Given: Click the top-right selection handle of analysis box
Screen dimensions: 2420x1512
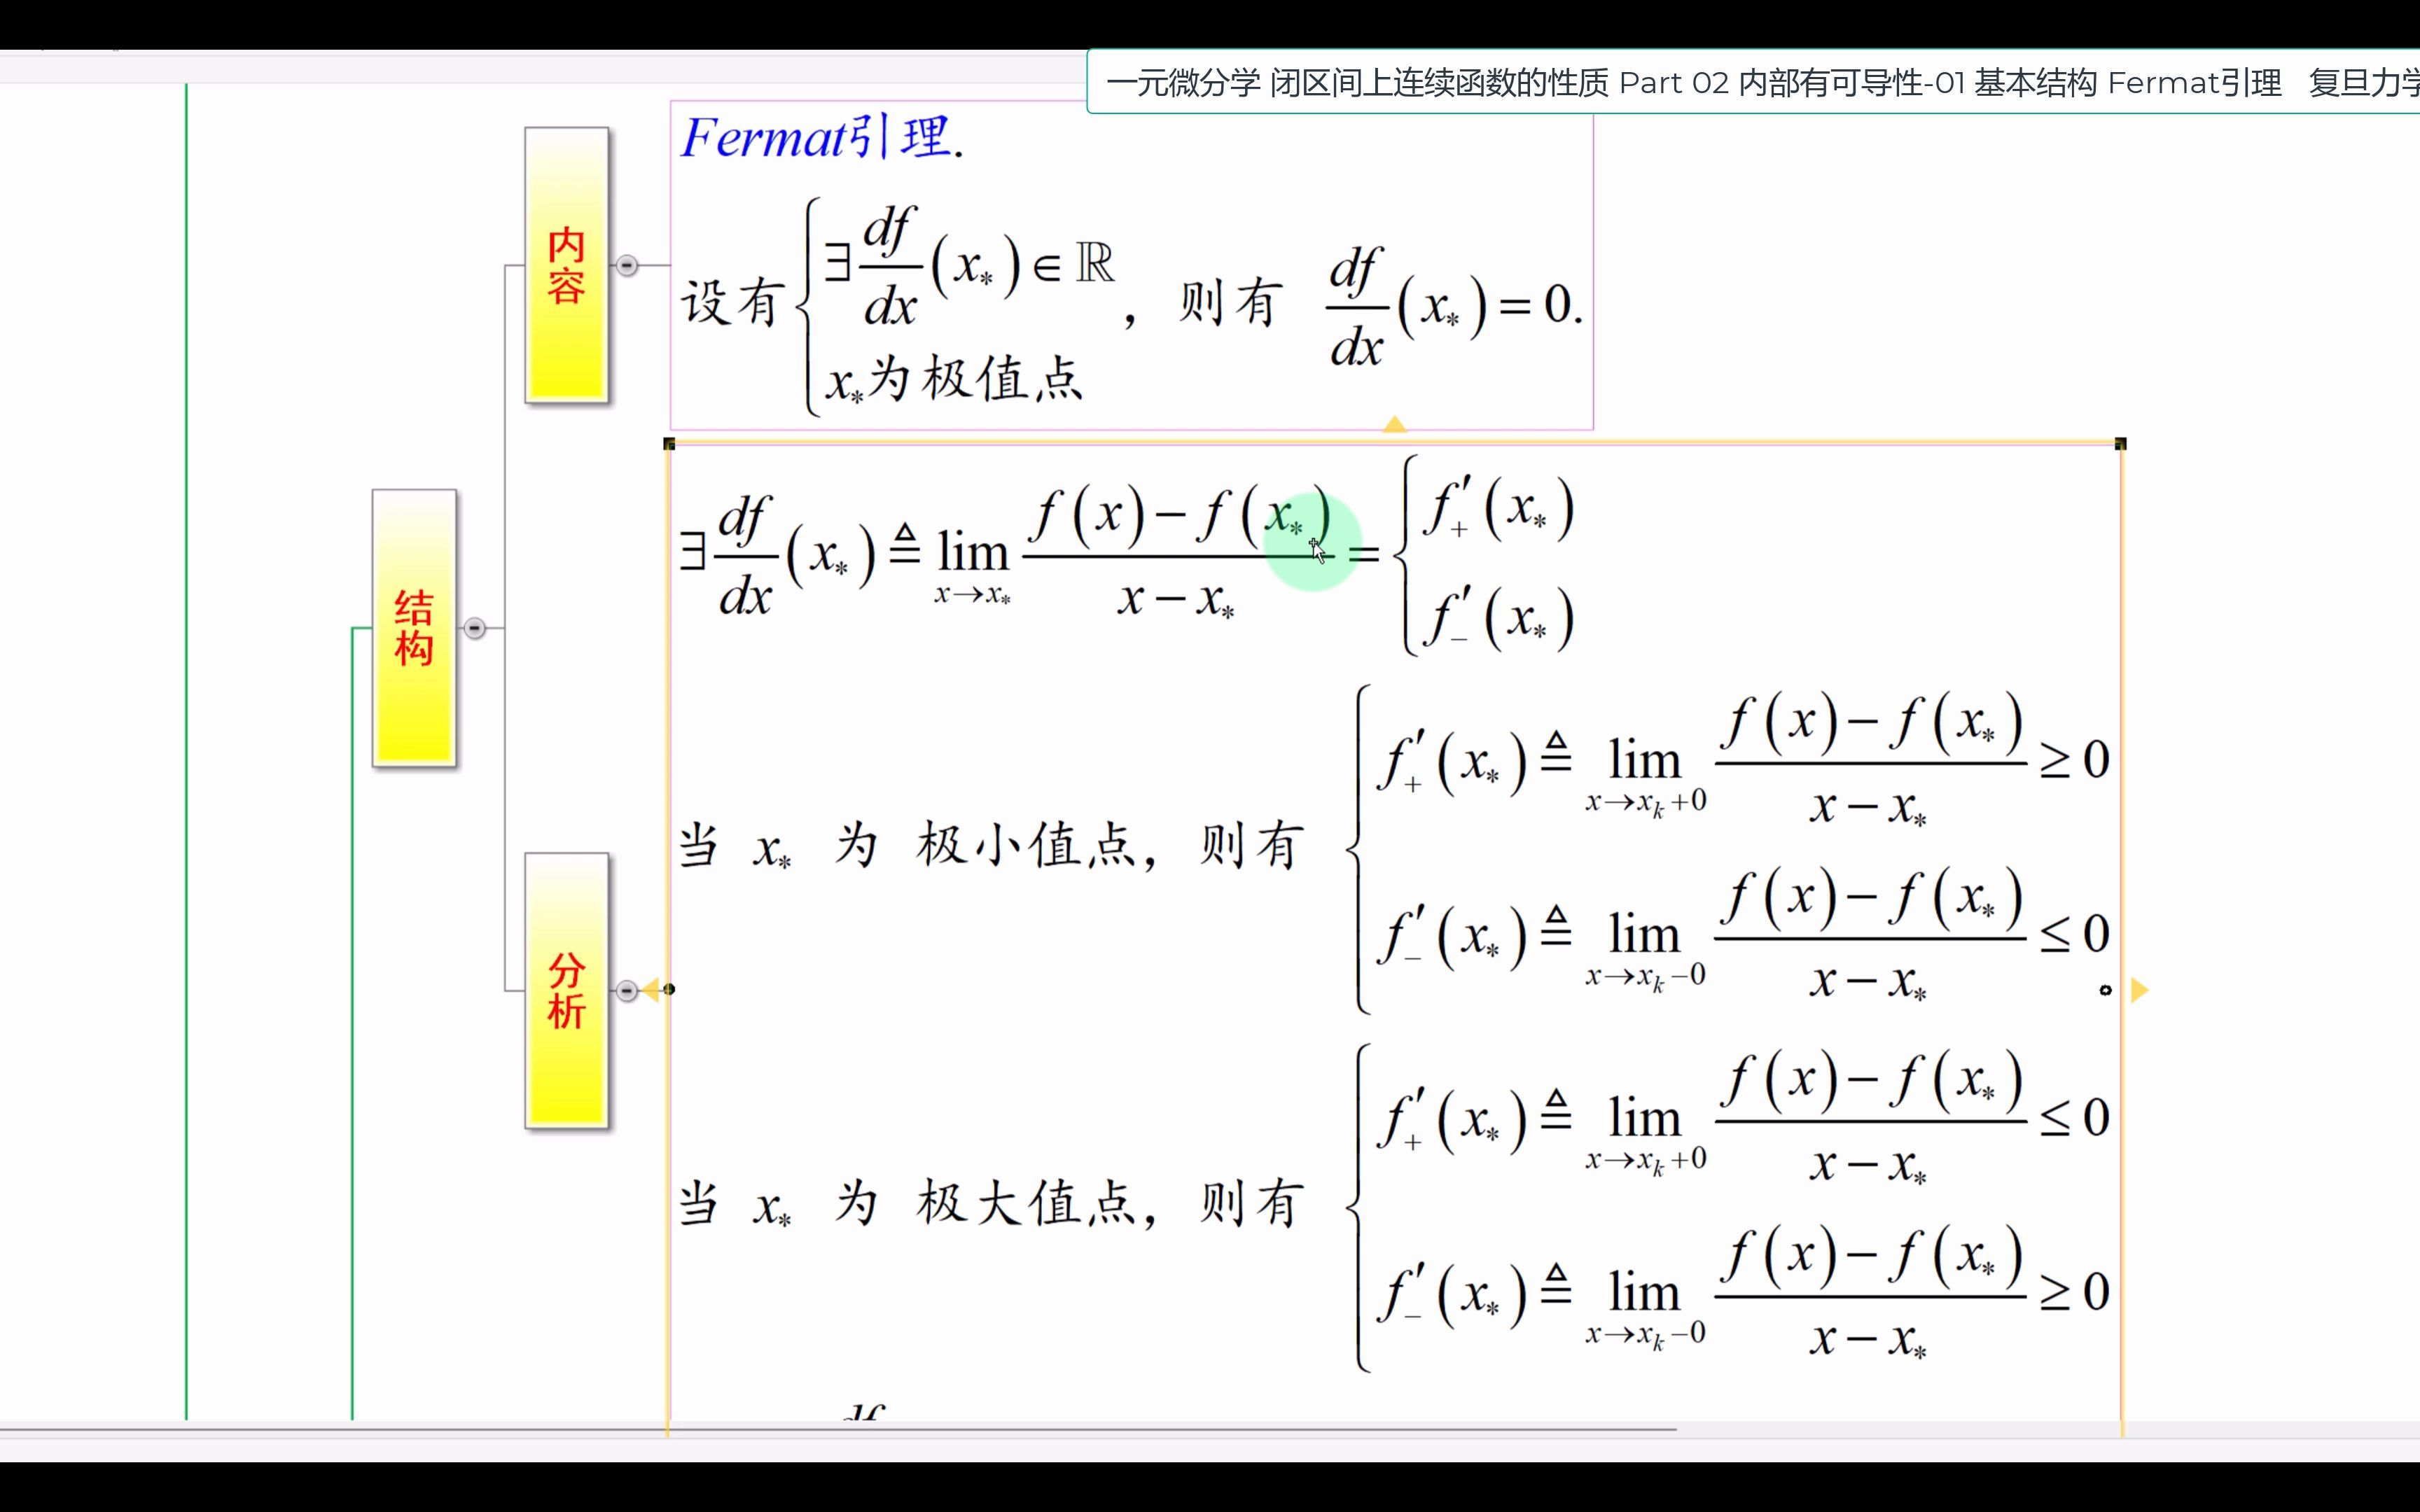Looking at the screenshot, I should pos(2120,444).
